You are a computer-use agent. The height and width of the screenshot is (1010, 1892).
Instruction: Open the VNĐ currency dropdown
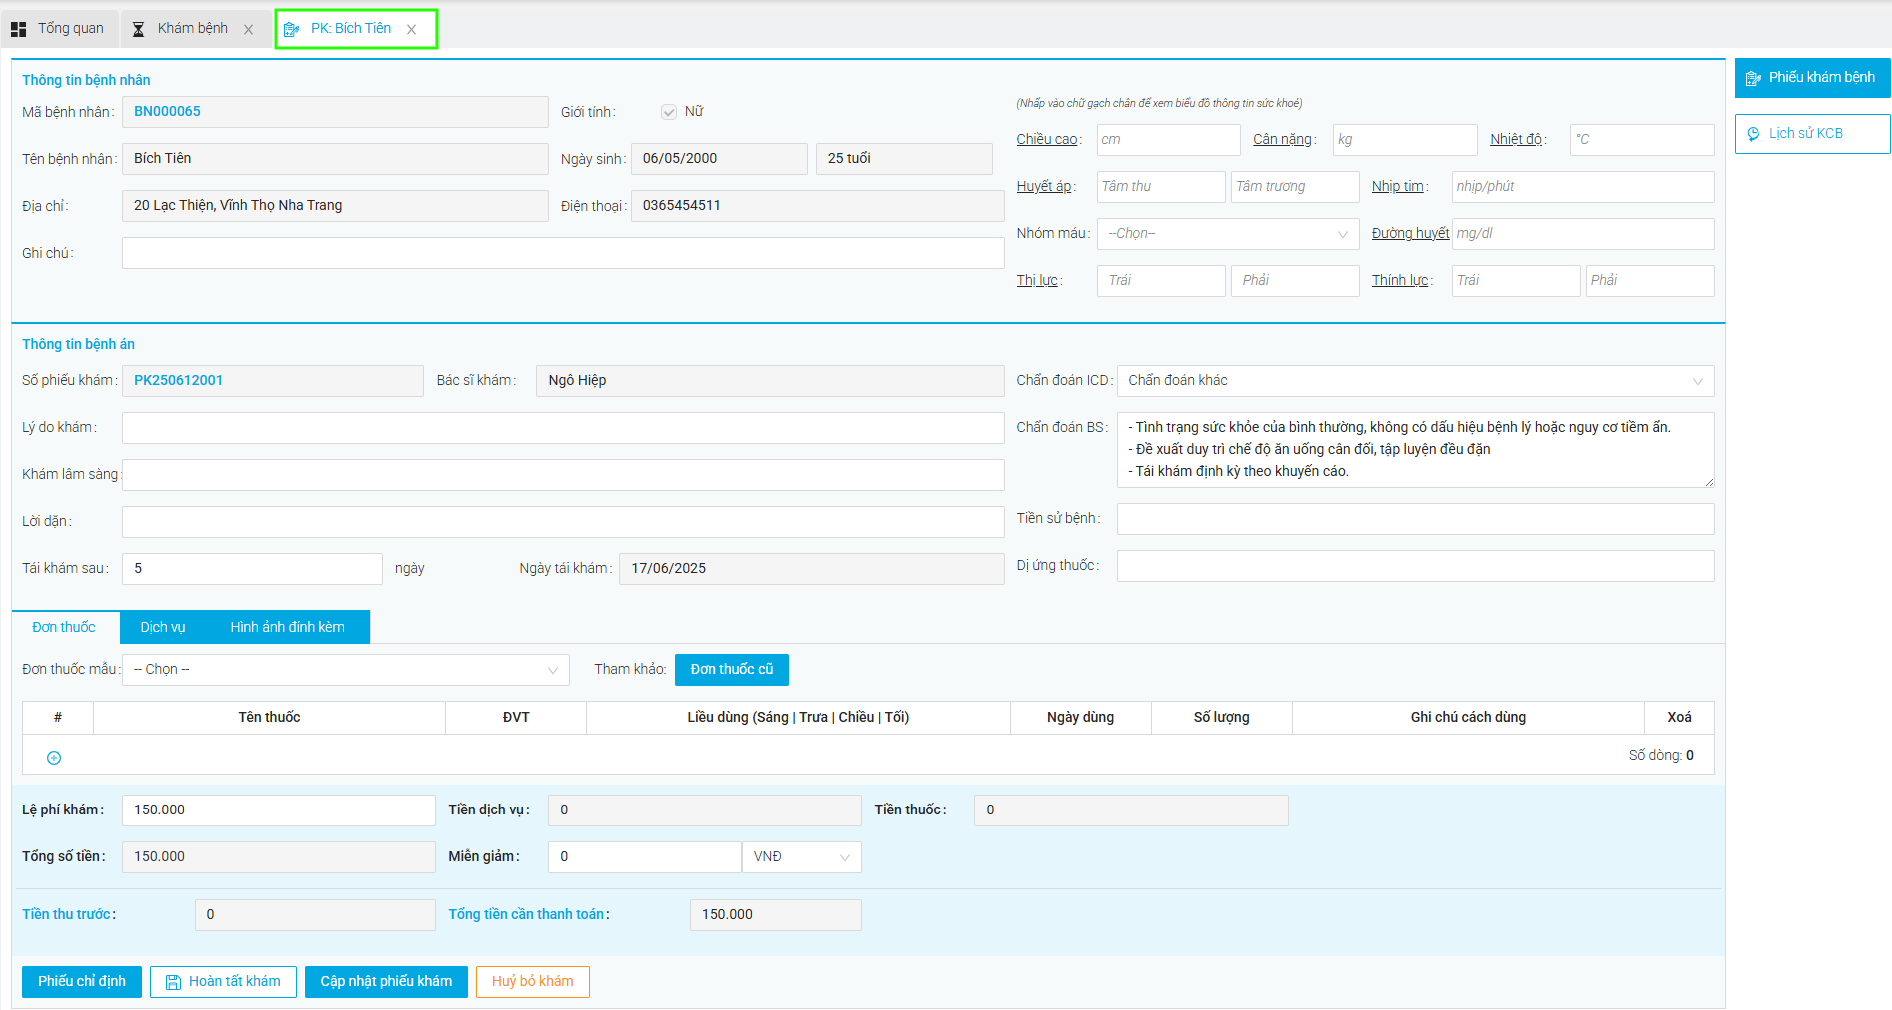tap(801, 857)
